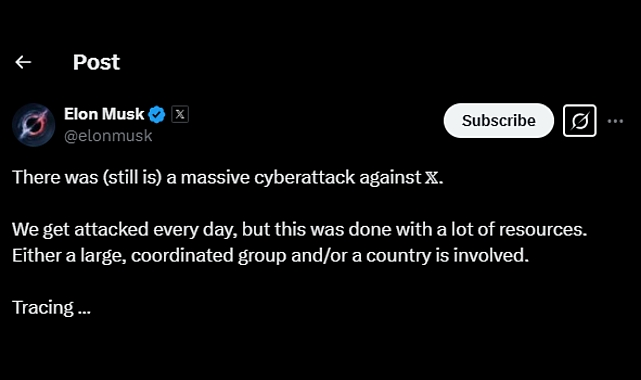Image resolution: width=641 pixels, height=380 pixels.
Task: Click the line starting 'Either a large, coordinated'
Action: (271, 256)
